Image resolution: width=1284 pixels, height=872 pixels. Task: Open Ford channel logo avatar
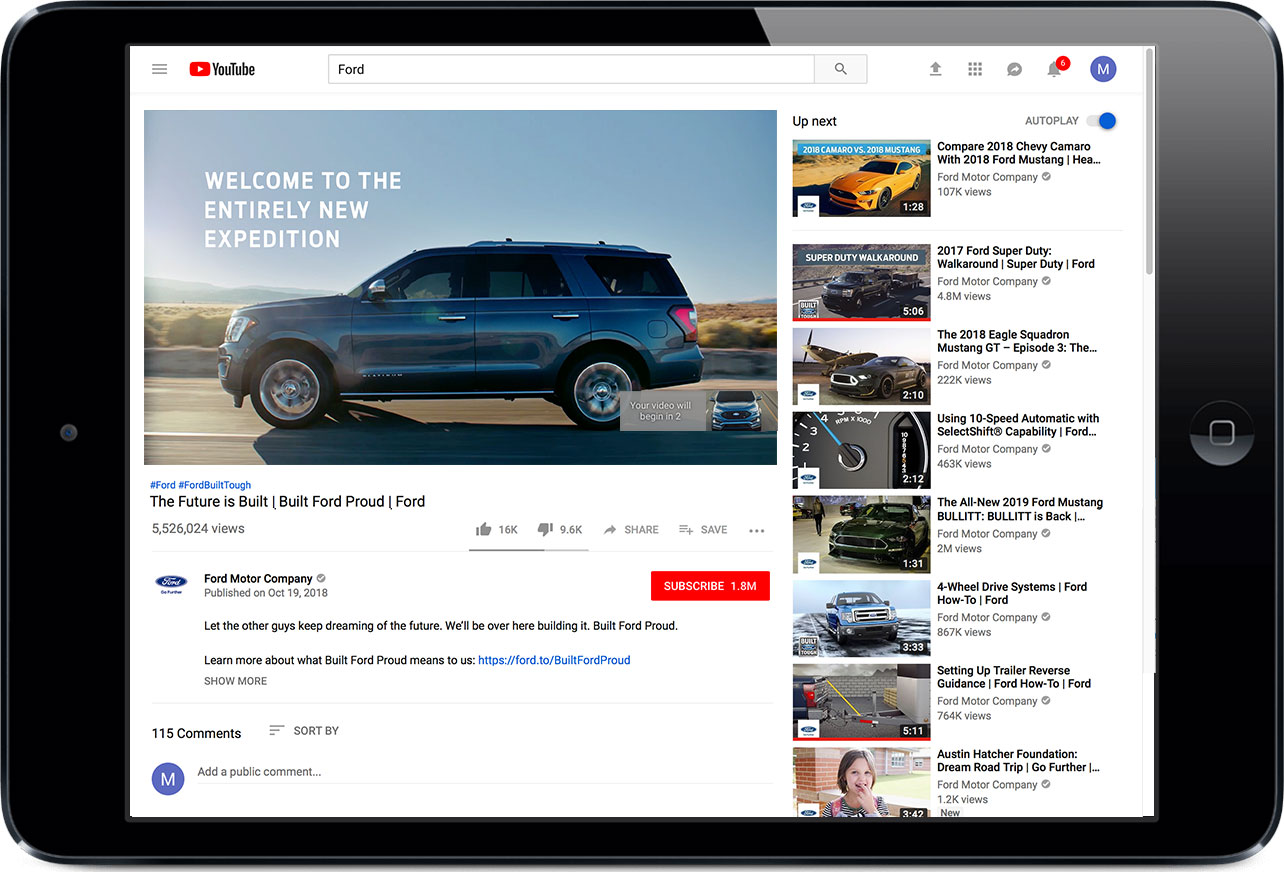[172, 585]
